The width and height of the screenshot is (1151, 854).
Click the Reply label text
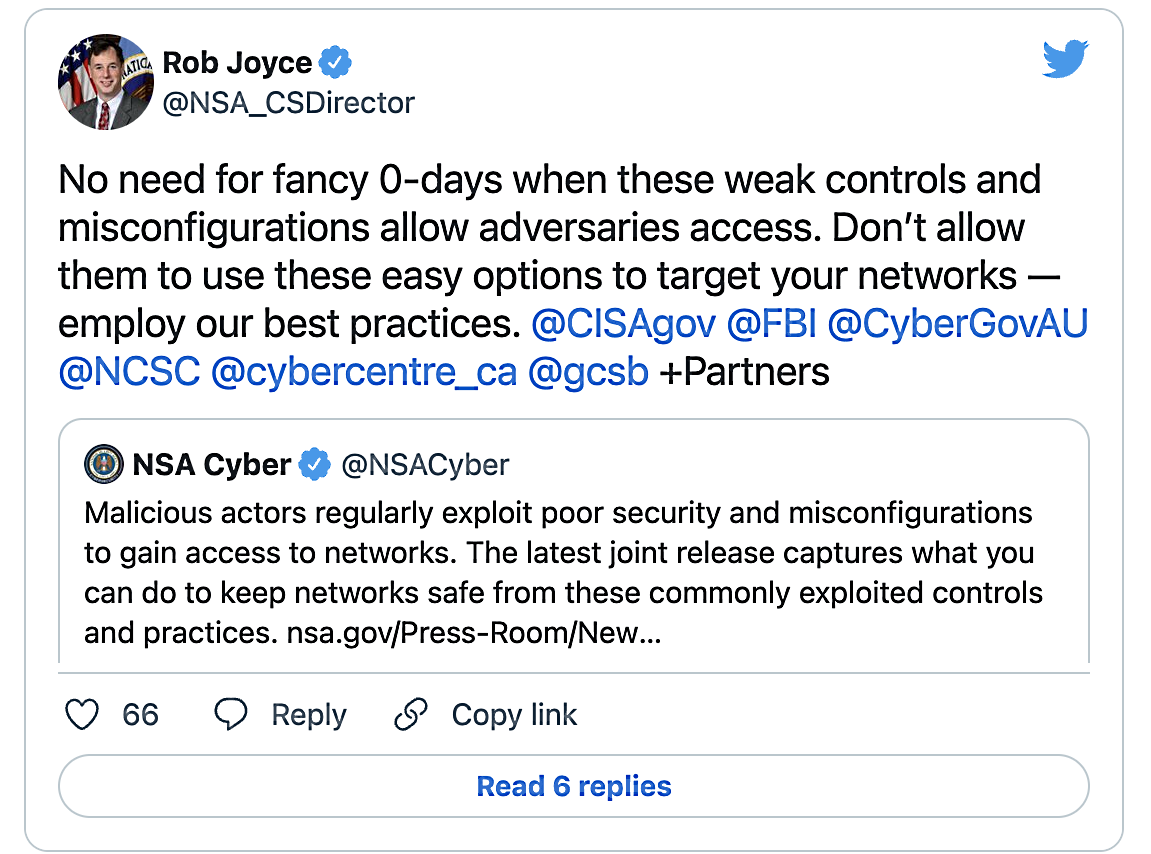(308, 715)
